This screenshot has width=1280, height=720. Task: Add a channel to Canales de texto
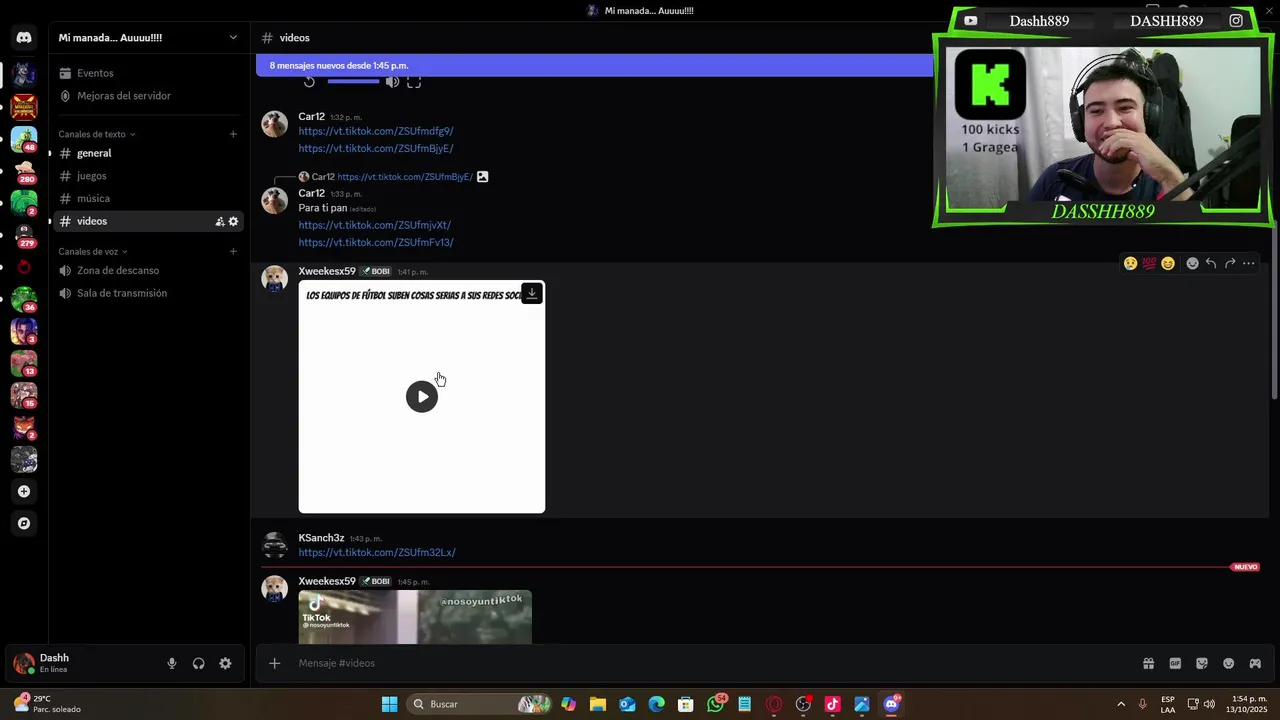(x=233, y=134)
